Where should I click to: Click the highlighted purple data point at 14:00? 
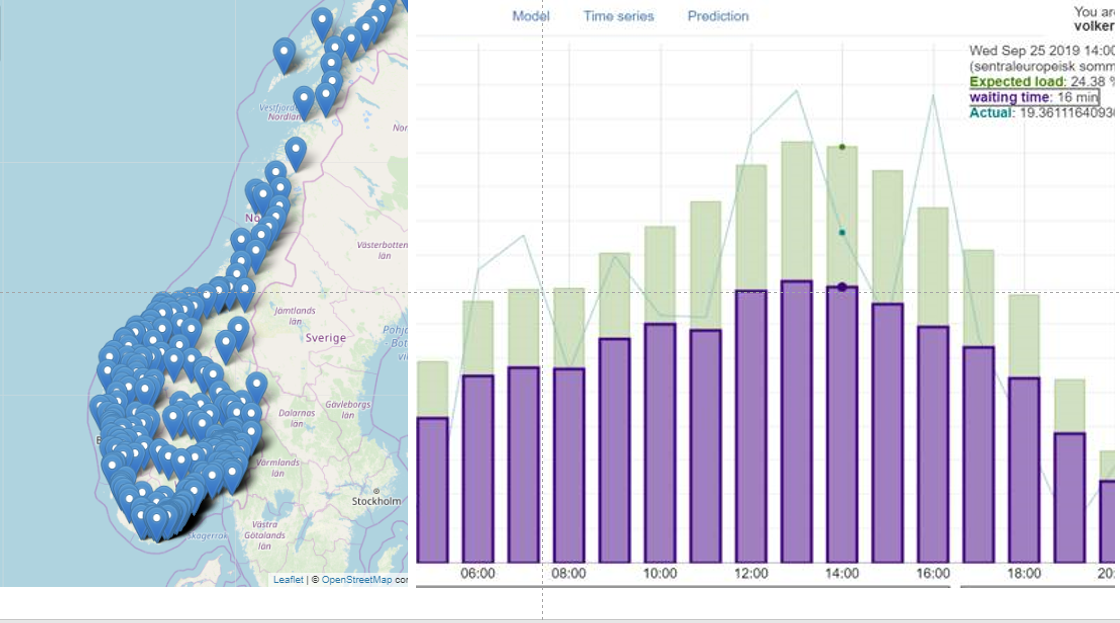(842, 287)
